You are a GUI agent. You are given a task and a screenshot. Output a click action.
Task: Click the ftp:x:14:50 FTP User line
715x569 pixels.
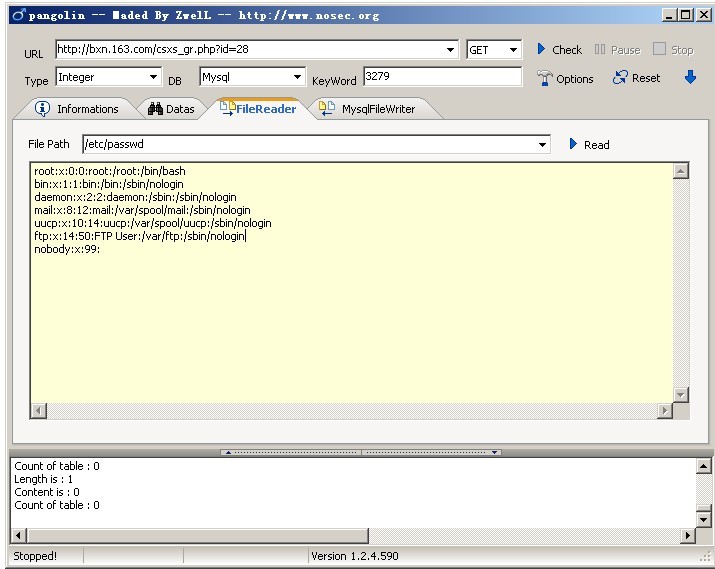point(140,236)
